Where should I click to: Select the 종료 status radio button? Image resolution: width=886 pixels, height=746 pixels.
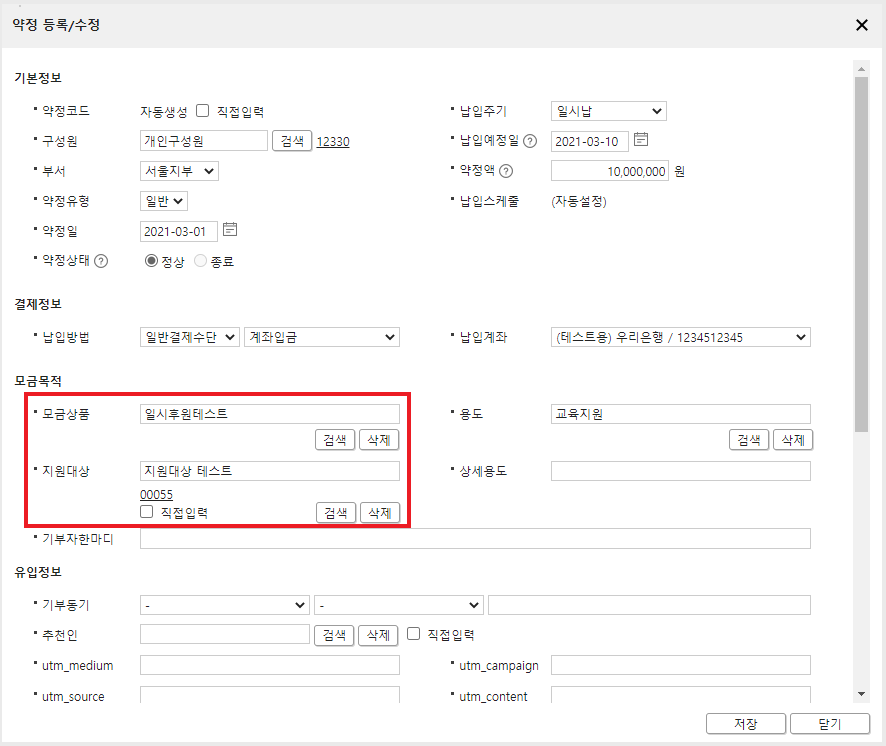[x=200, y=261]
